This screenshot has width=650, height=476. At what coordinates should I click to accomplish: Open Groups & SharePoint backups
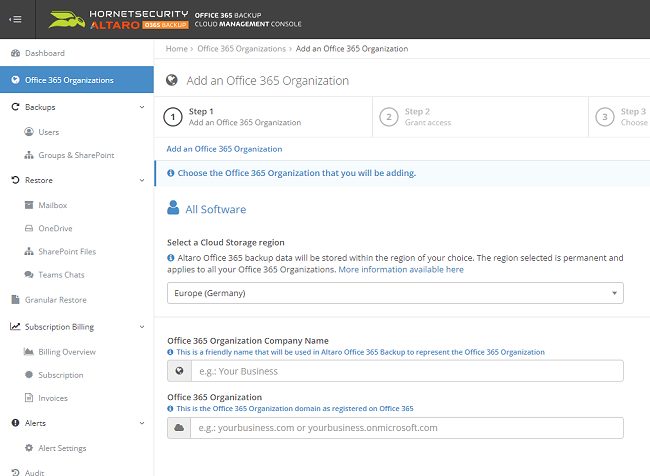77,155
